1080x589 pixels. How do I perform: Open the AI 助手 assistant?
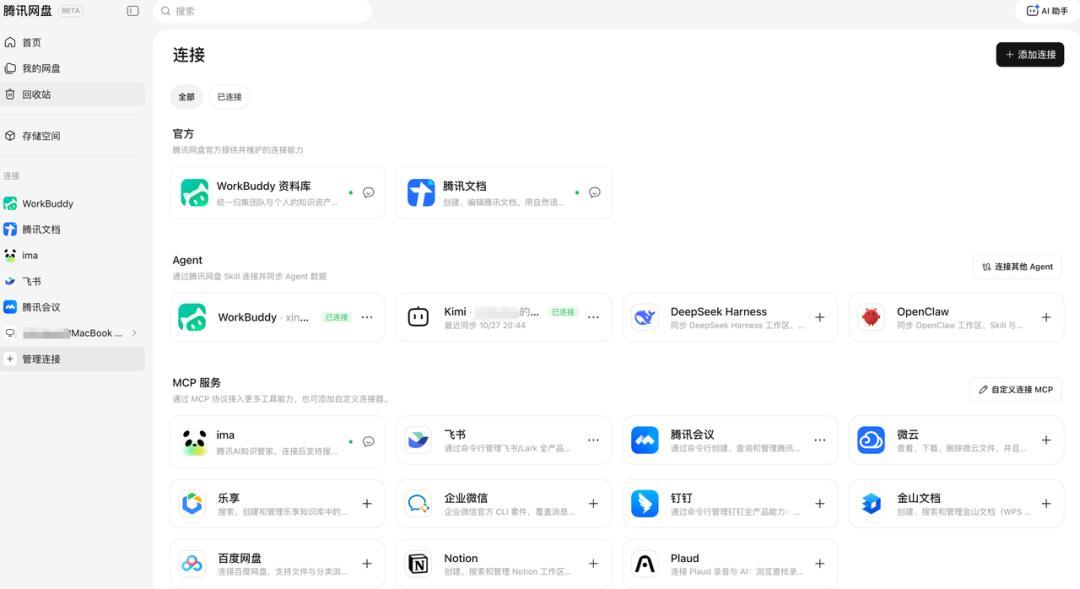[x=1047, y=11]
